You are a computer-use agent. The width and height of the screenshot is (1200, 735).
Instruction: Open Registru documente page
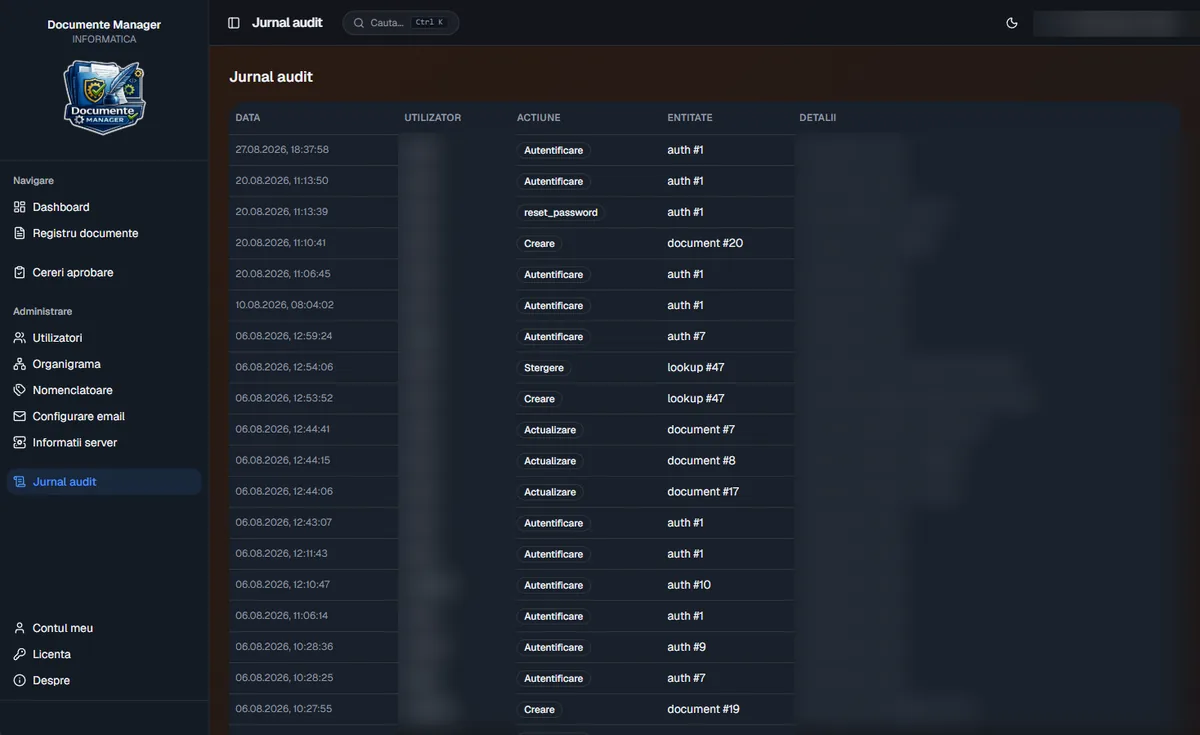tap(104, 233)
